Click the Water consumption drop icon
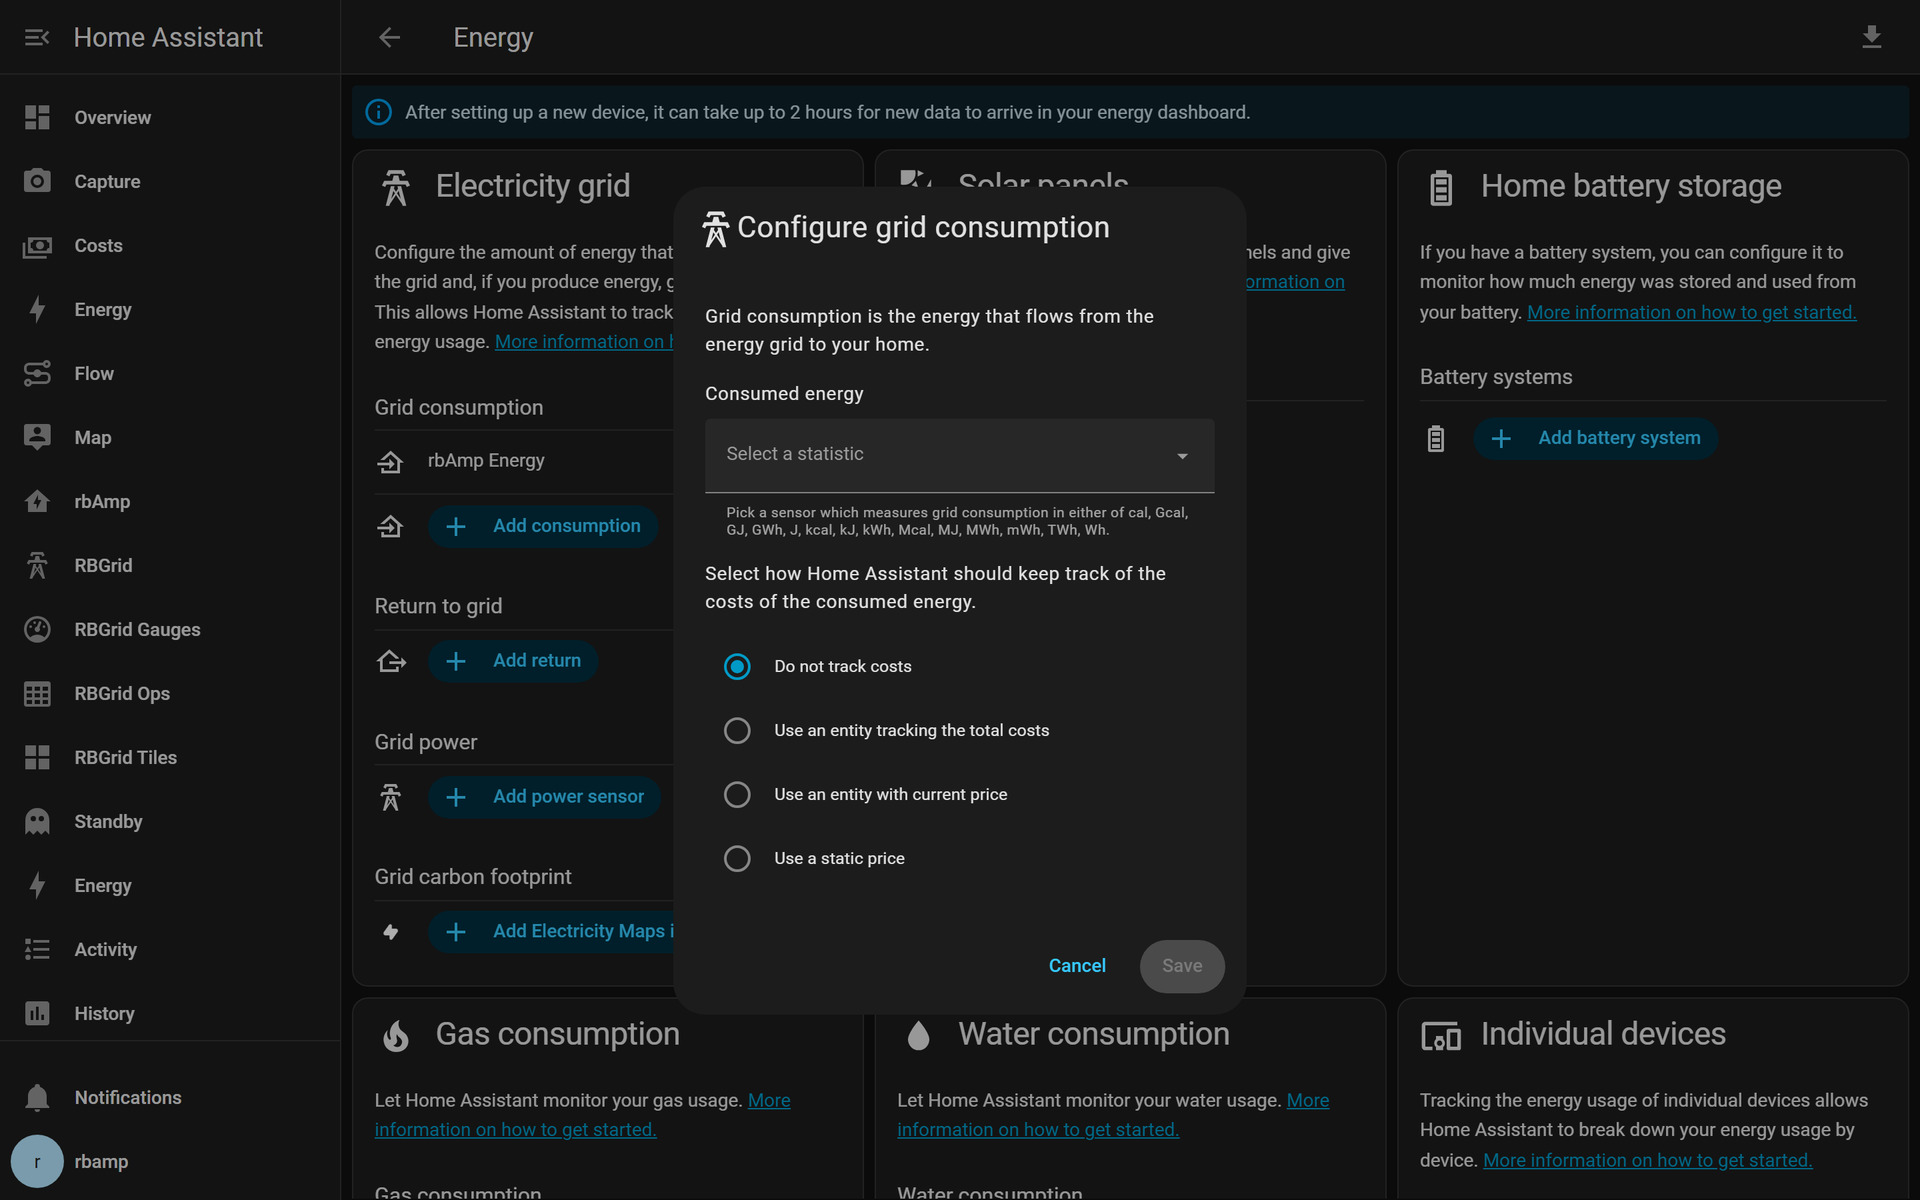Image resolution: width=1920 pixels, height=1200 pixels. 918,1036
